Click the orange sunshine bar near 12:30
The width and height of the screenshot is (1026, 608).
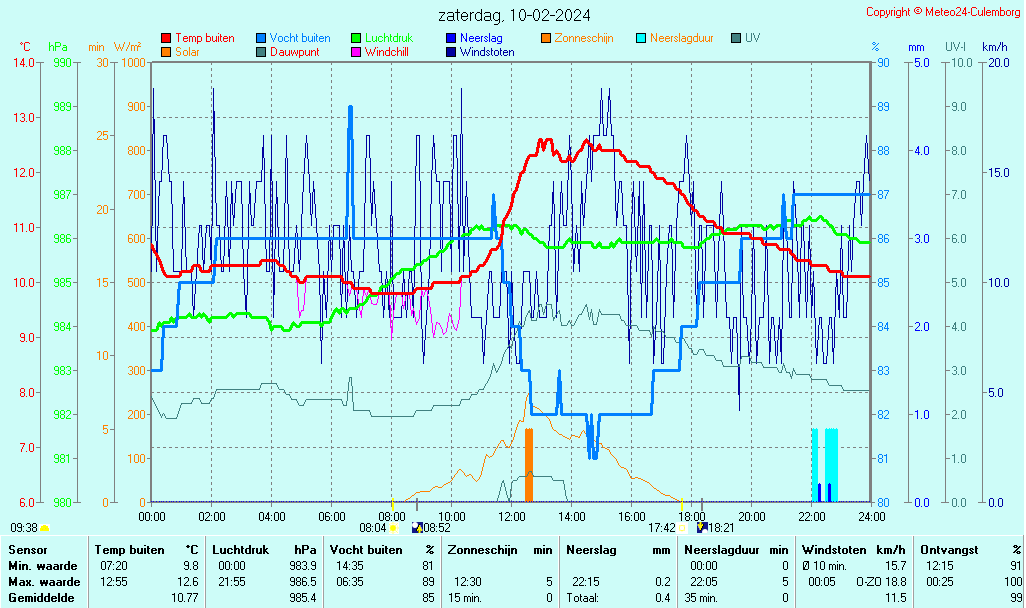(x=529, y=465)
